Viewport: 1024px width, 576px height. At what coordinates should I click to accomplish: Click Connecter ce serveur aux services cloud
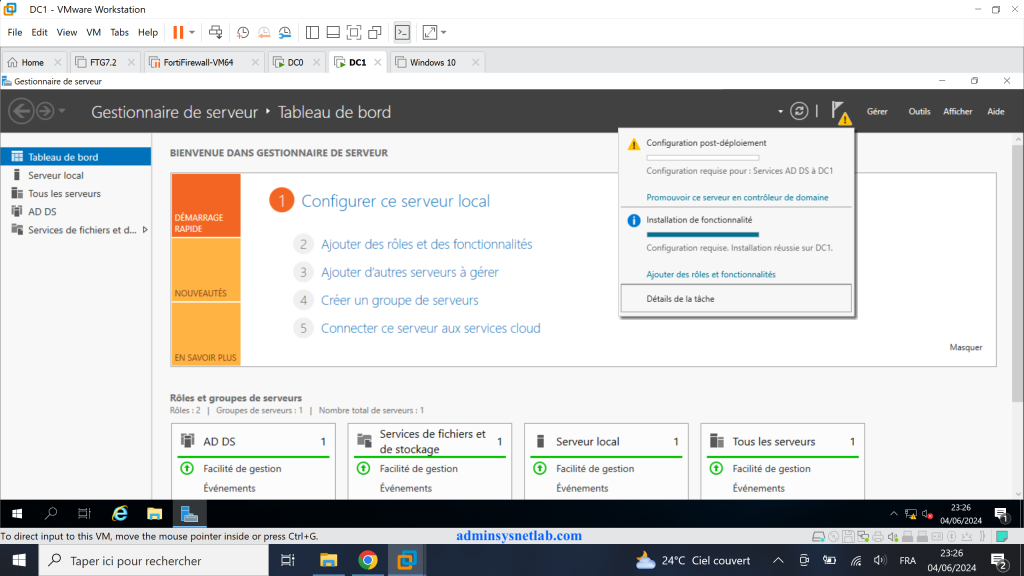(430, 328)
